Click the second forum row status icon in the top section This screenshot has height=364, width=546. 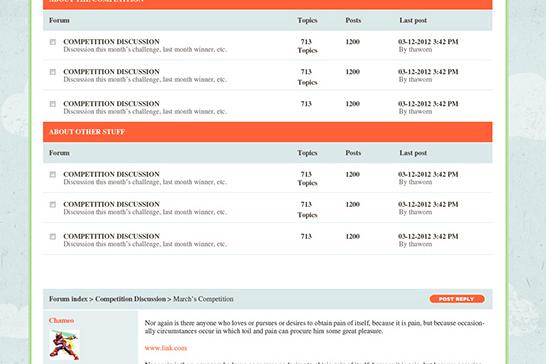pos(53,72)
